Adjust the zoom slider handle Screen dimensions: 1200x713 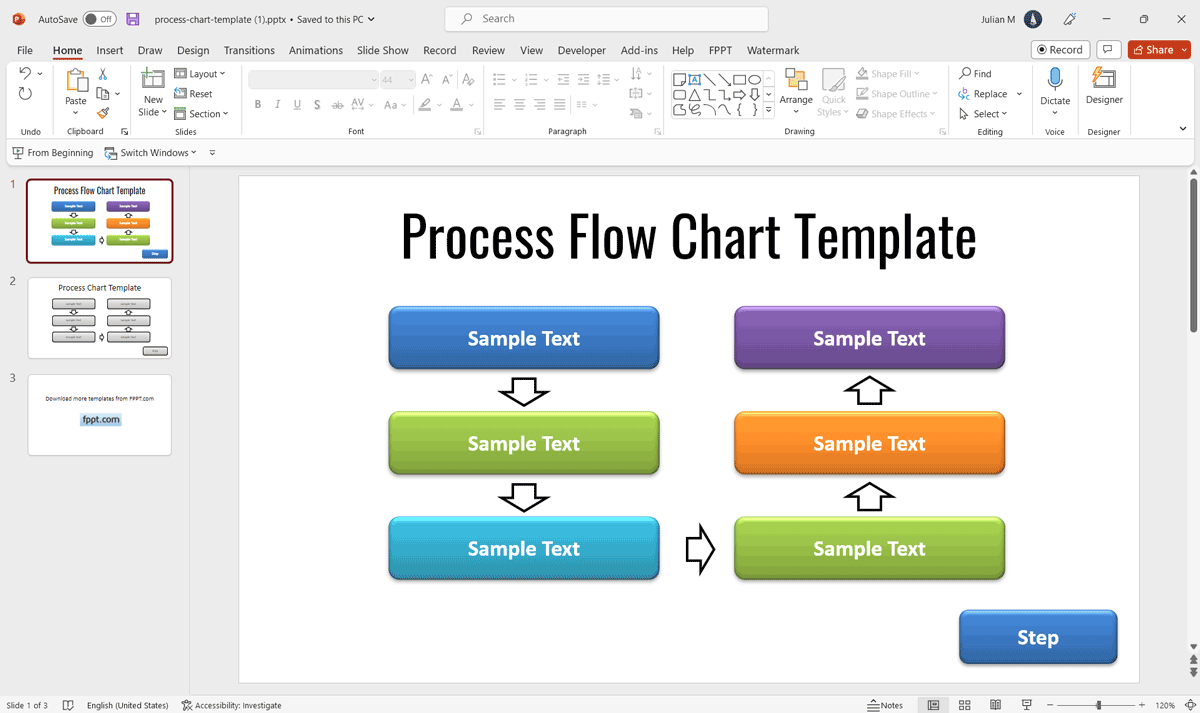[x=1098, y=705]
